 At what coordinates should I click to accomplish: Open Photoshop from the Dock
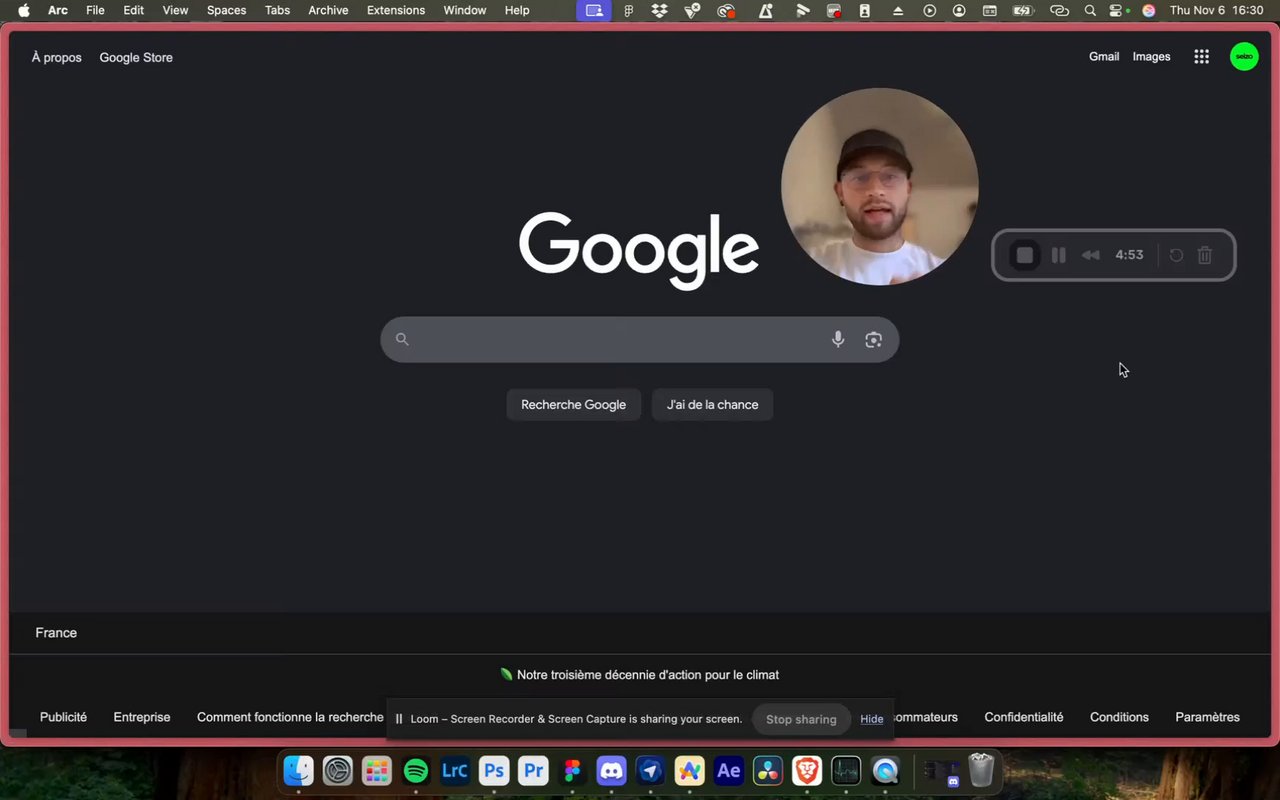(x=494, y=770)
